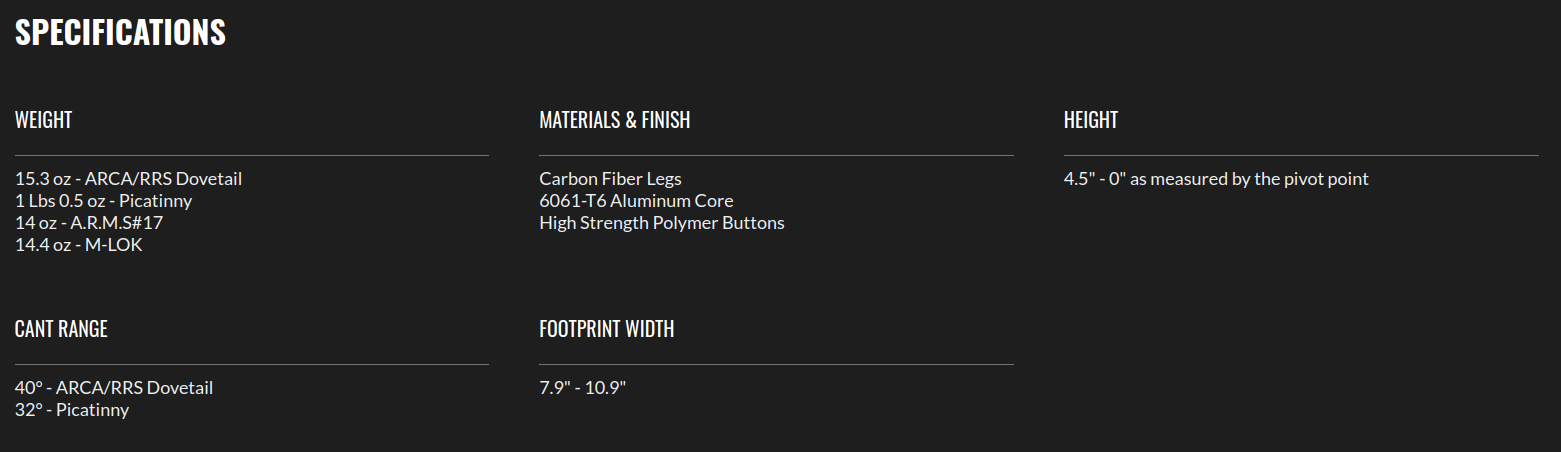Click the 15.3 oz ARCA/RRS Dovetail weight line
The width and height of the screenshot is (1561, 452).
(x=128, y=179)
